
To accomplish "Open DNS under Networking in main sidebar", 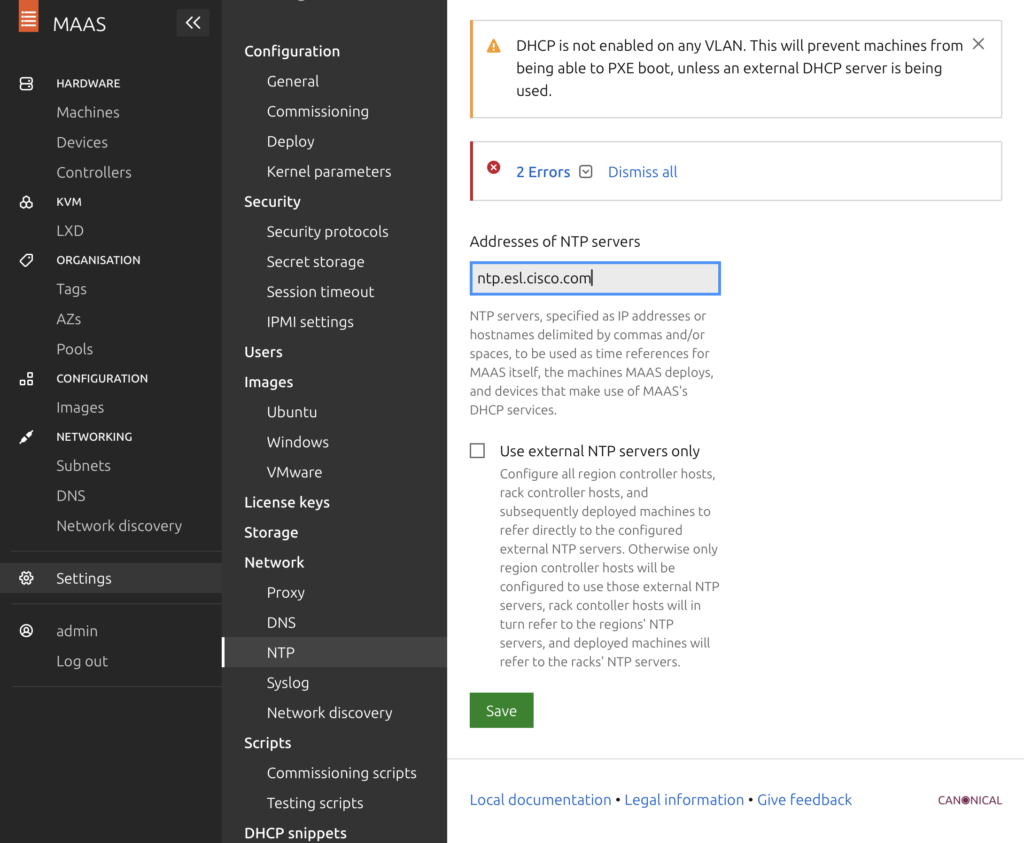I will tap(71, 496).
